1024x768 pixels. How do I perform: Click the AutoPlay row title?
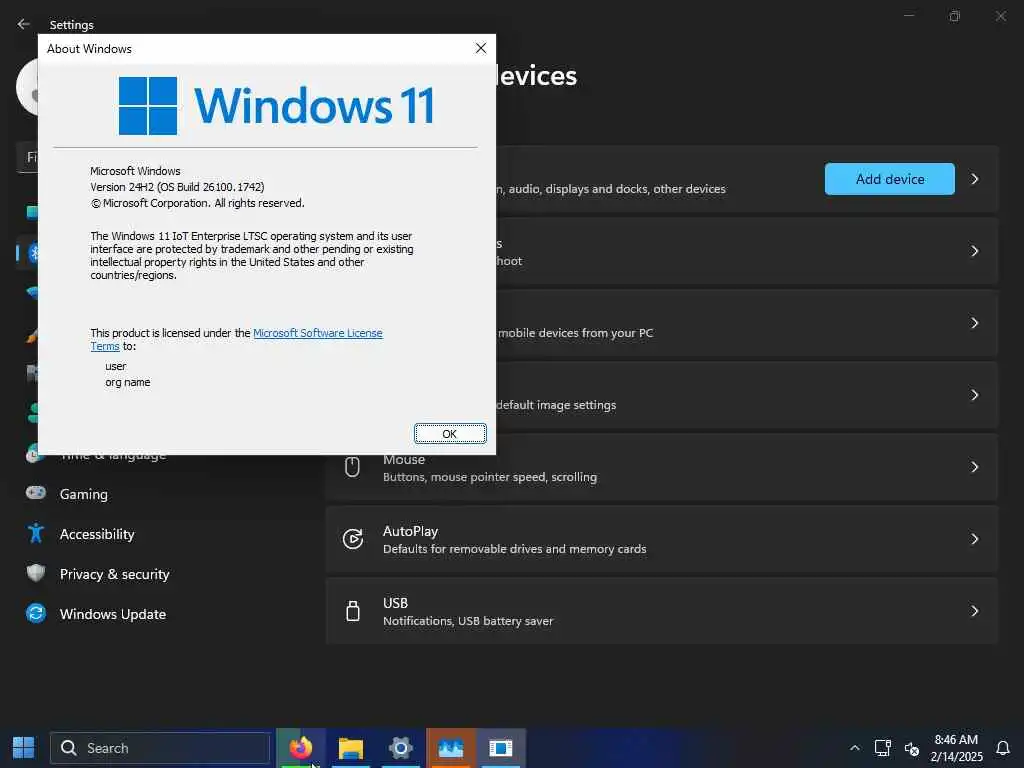[410, 531]
